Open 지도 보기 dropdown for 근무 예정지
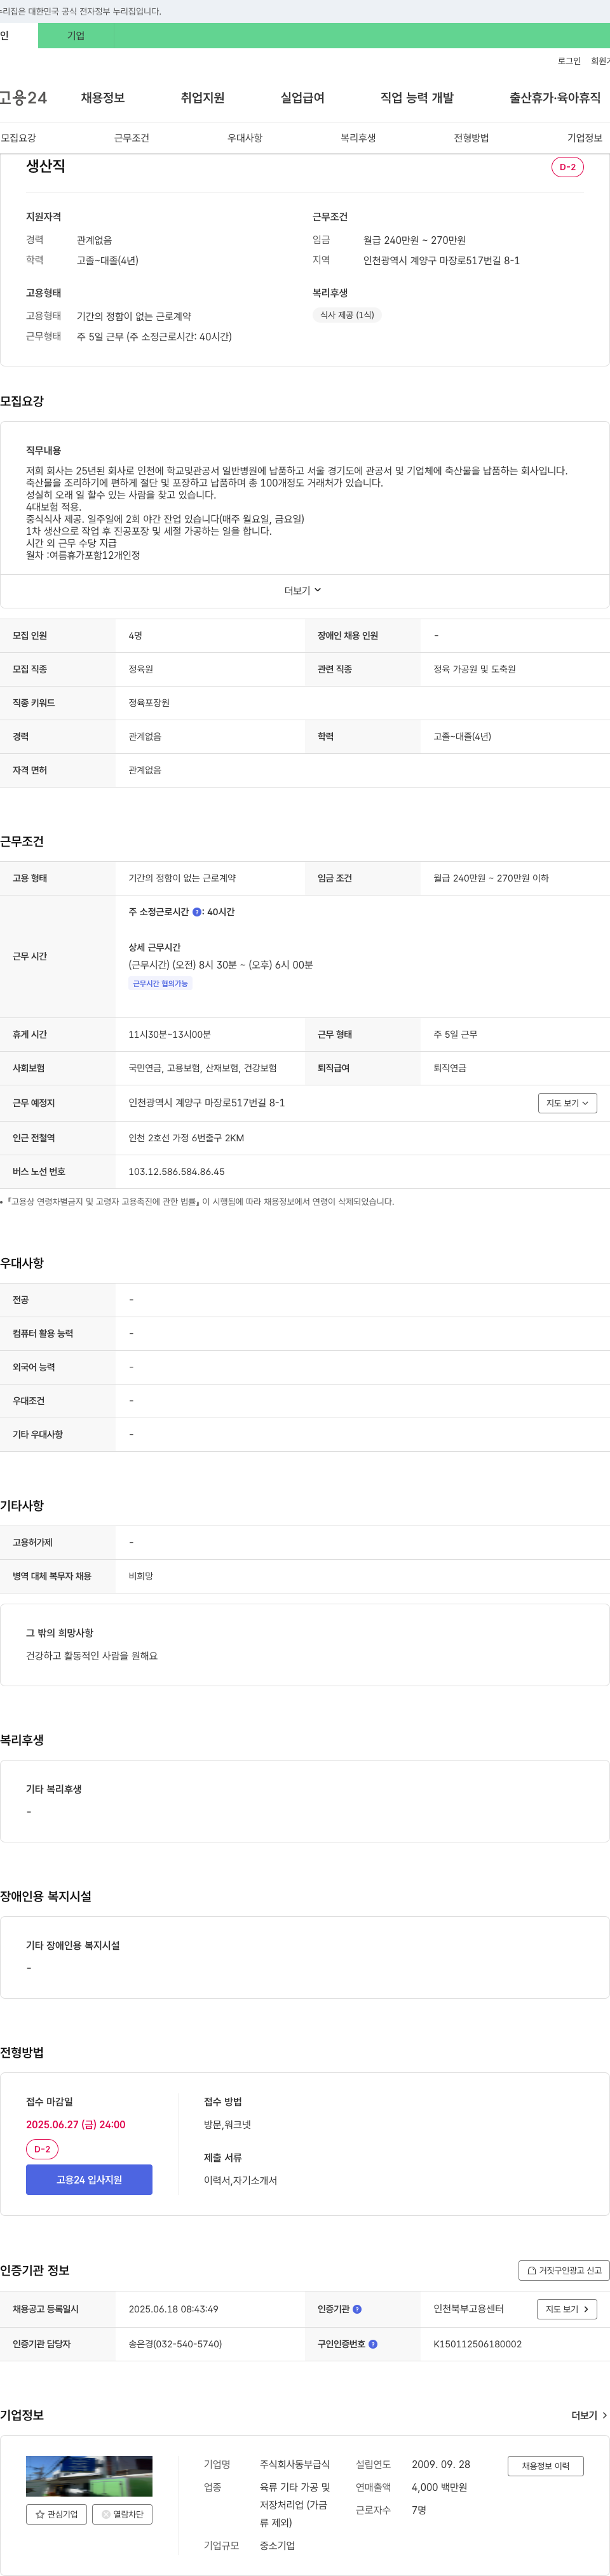This screenshot has height=2576, width=610. pyautogui.click(x=567, y=1103)
